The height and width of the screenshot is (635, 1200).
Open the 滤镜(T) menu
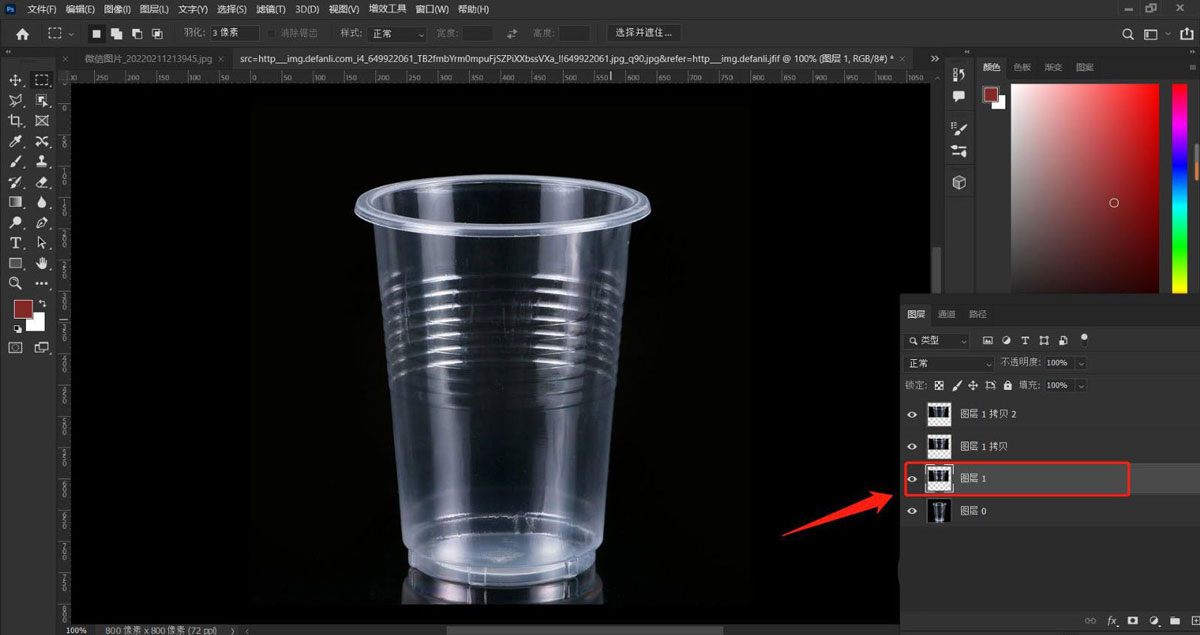[x=271, y=9]
